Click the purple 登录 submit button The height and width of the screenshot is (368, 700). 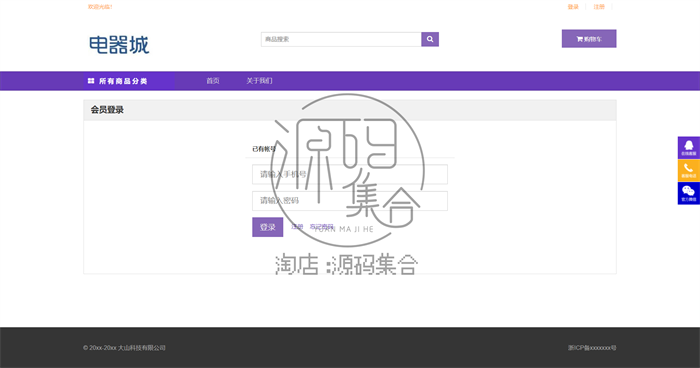(267, 227)
